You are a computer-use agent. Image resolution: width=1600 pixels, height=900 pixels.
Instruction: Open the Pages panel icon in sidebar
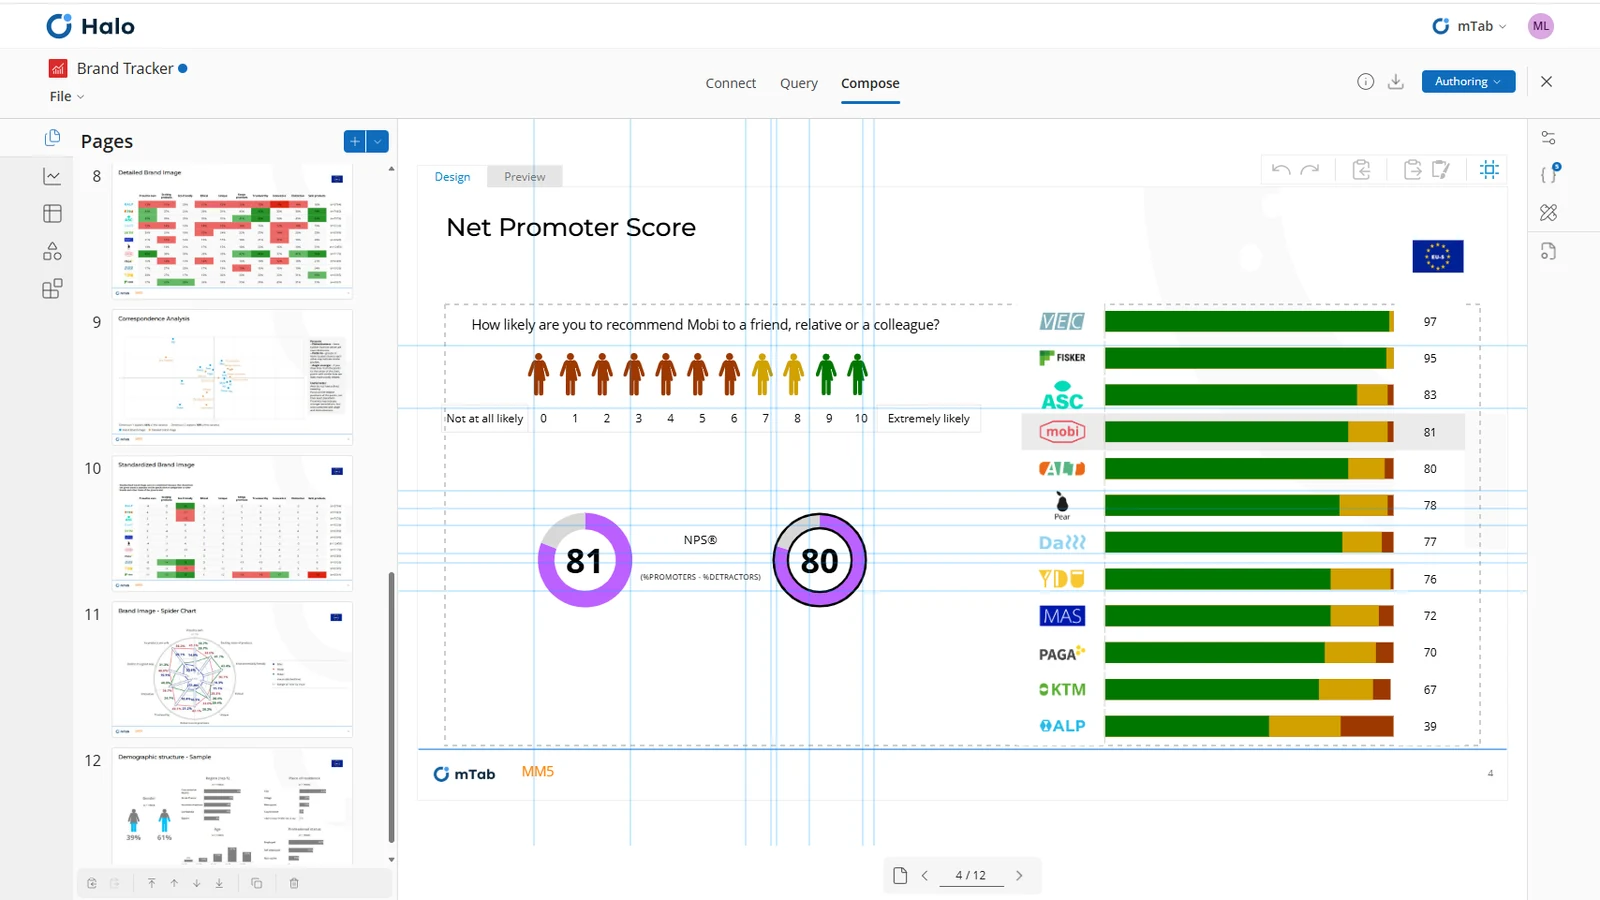click(x=53, y=138)
